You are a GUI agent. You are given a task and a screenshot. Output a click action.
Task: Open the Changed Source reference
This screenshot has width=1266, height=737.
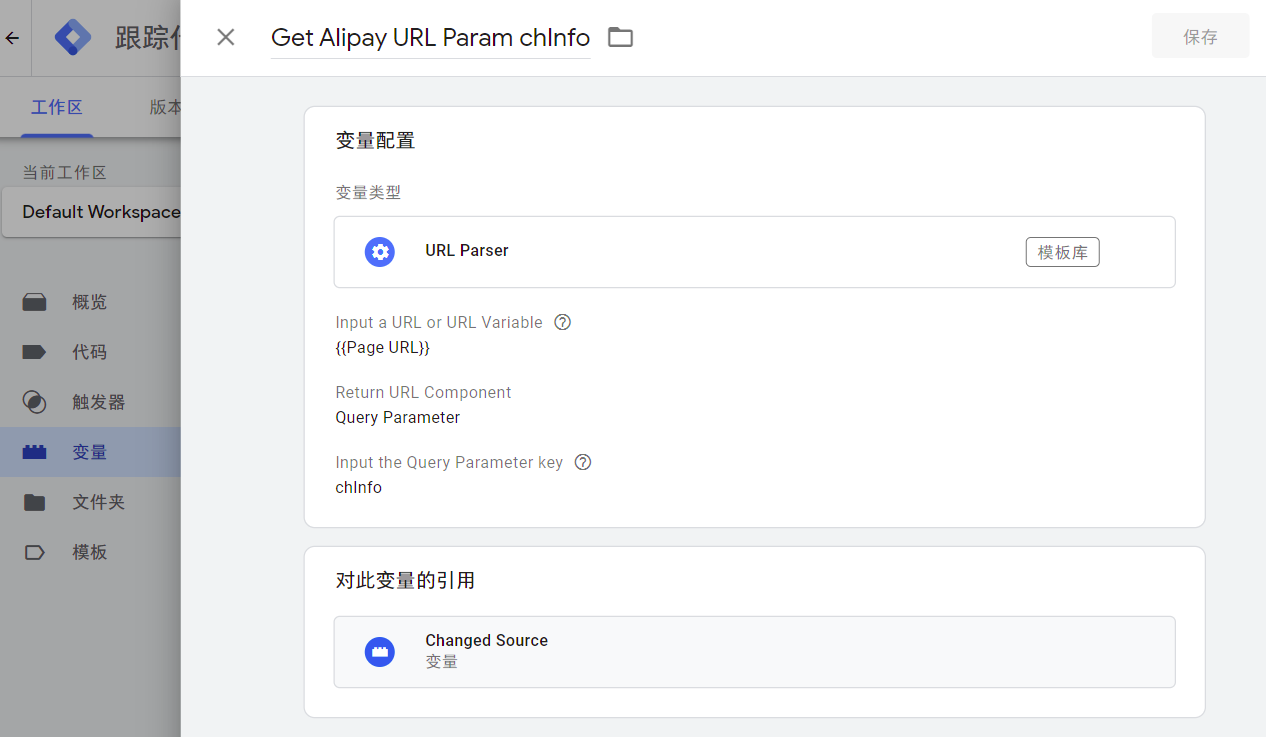pyautogui.click(x=754, y=652)
